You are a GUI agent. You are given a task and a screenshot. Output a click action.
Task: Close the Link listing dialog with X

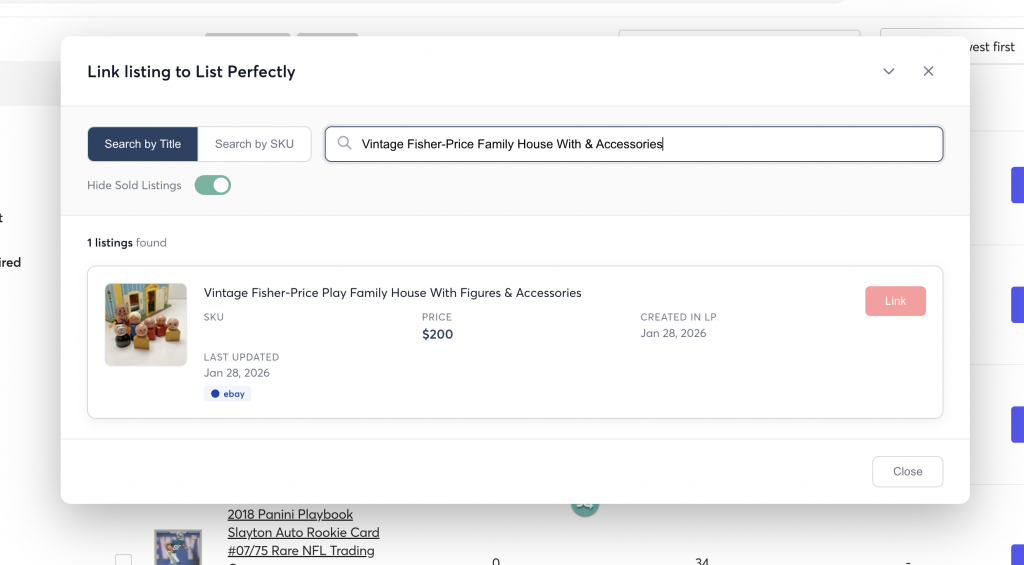point(928,71)
